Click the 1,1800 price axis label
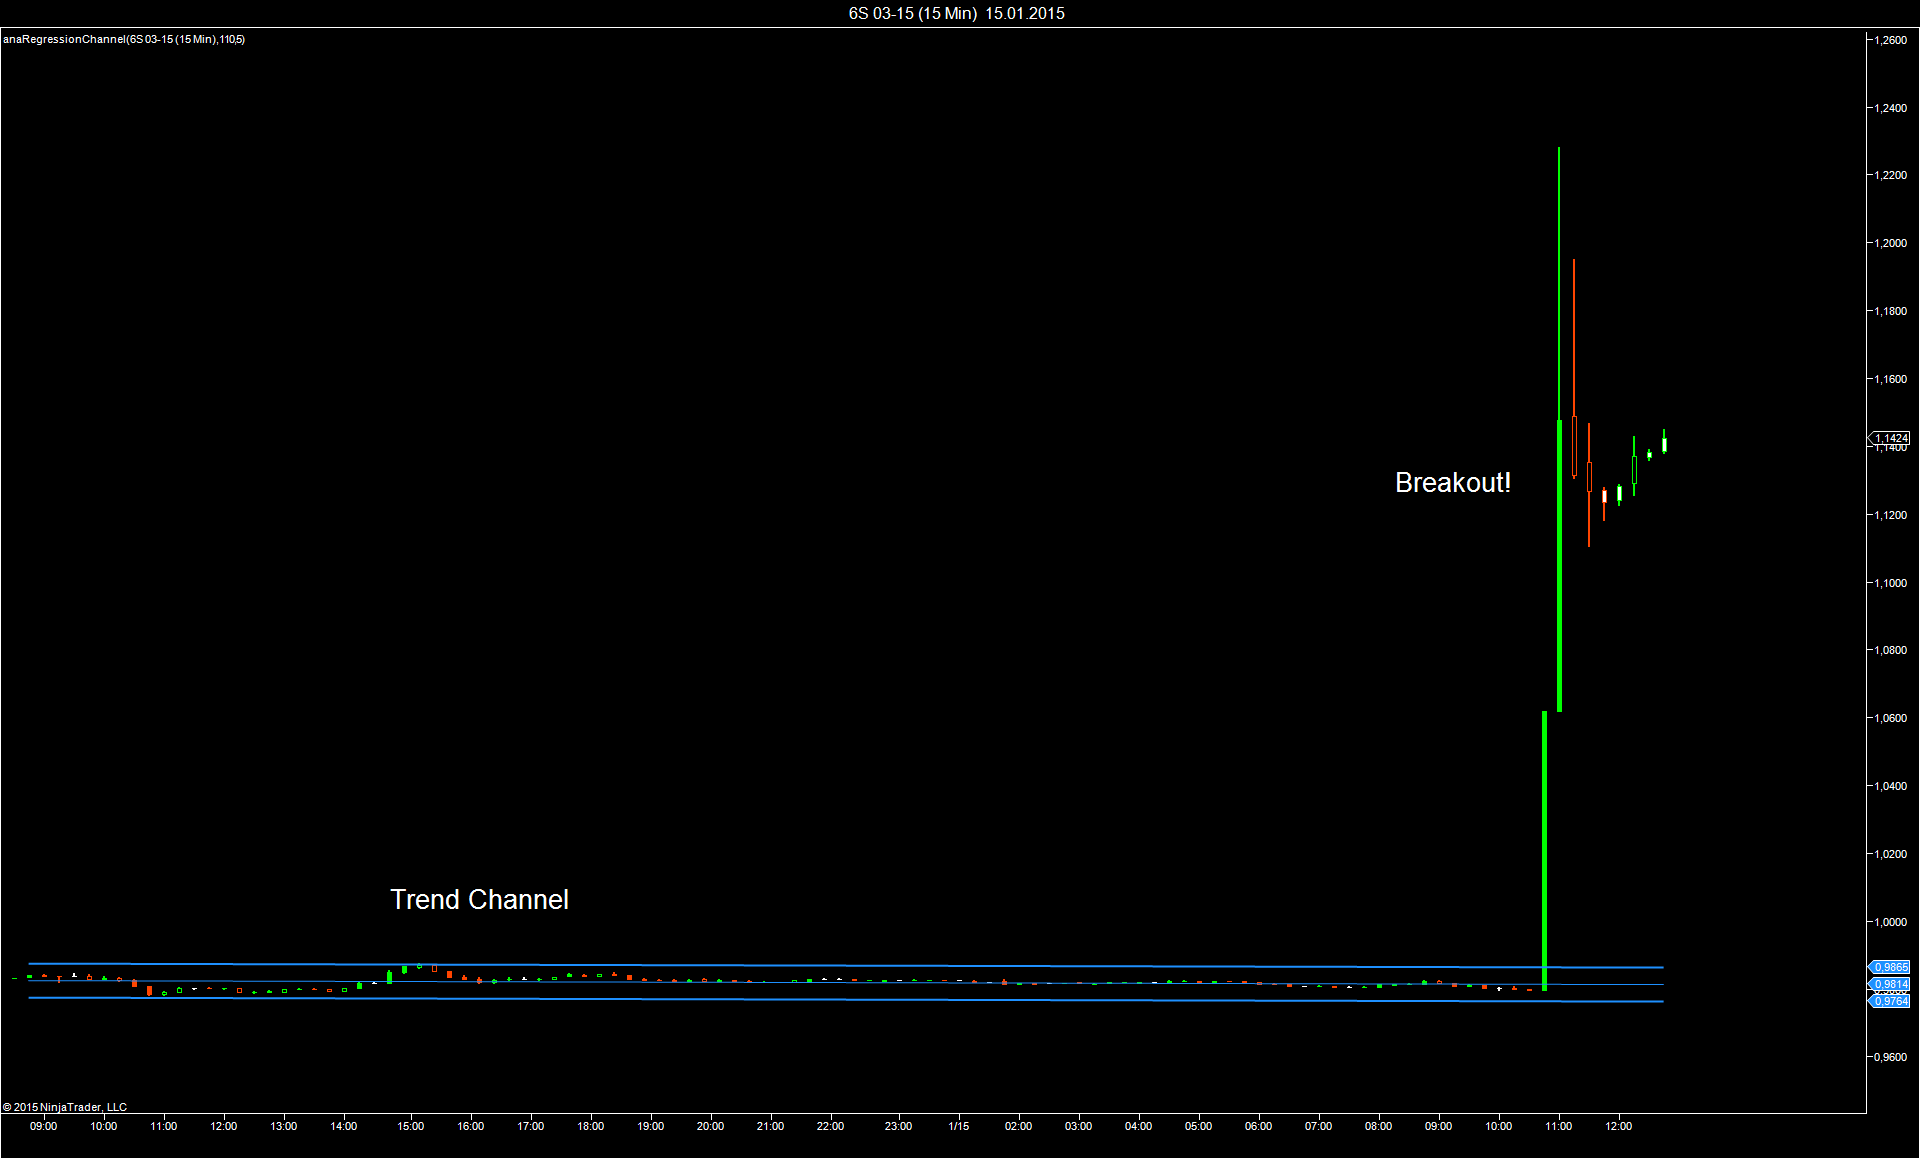 [x=1890, y=311]
